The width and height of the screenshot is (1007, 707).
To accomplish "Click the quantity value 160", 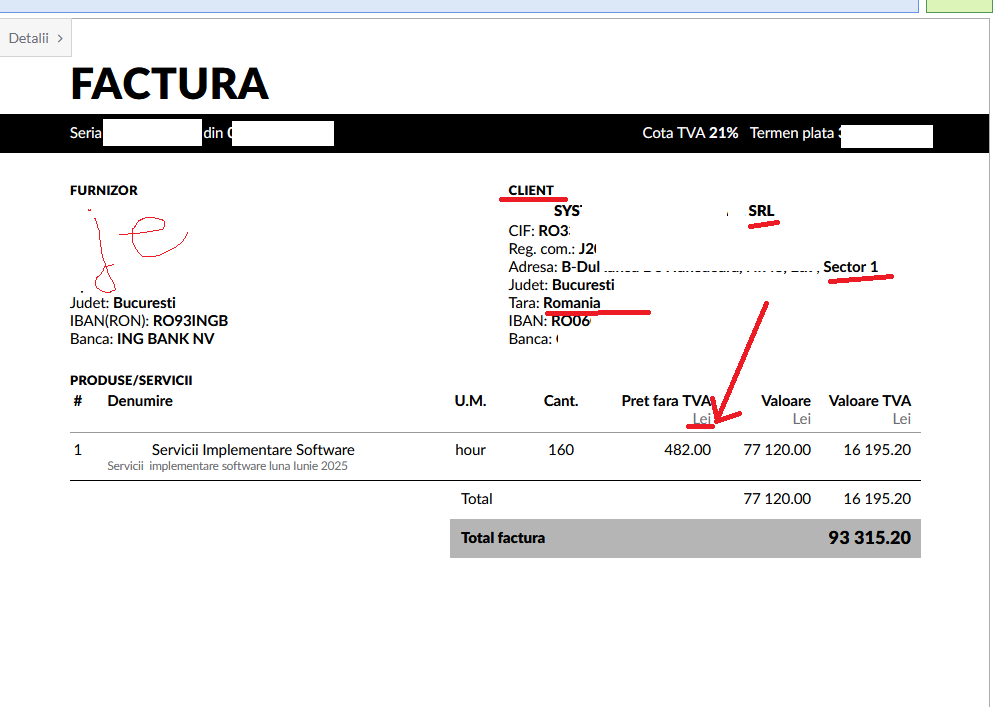I will click(561, 450).
